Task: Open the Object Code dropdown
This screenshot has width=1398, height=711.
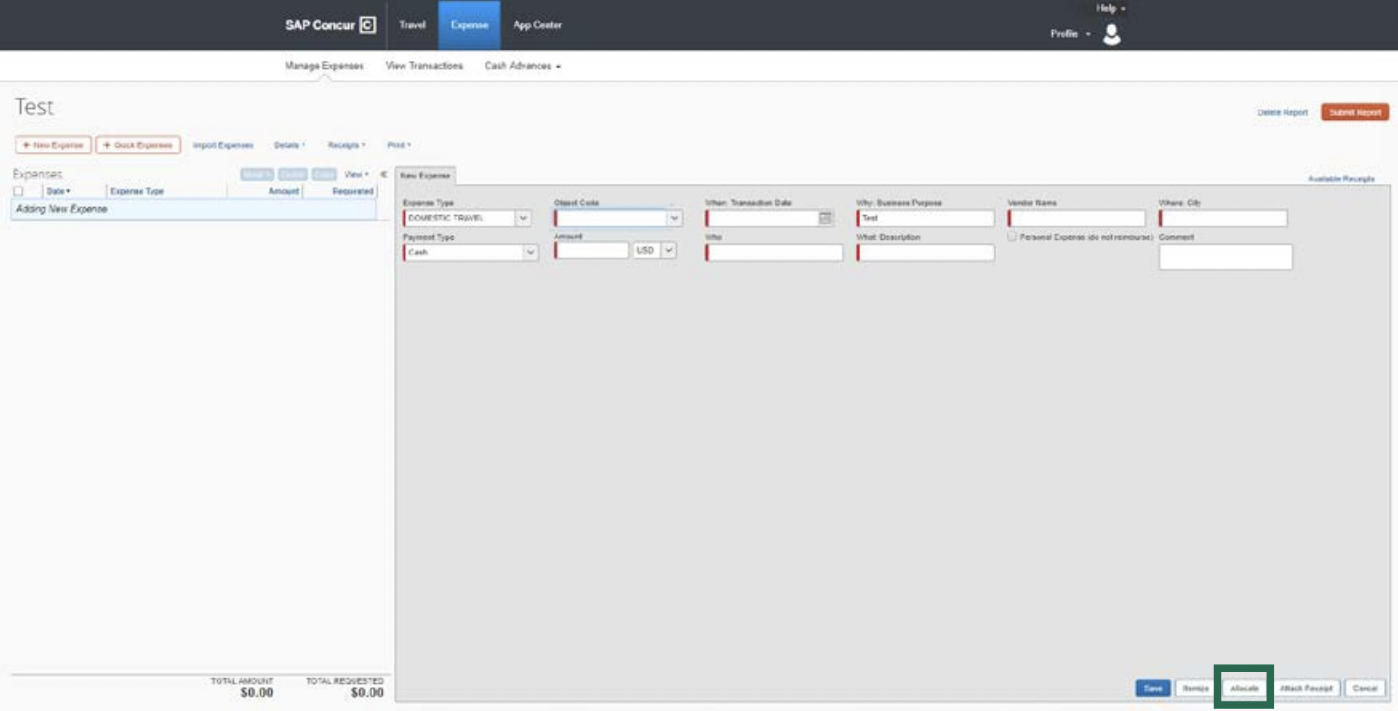Action: pos(674,218)
